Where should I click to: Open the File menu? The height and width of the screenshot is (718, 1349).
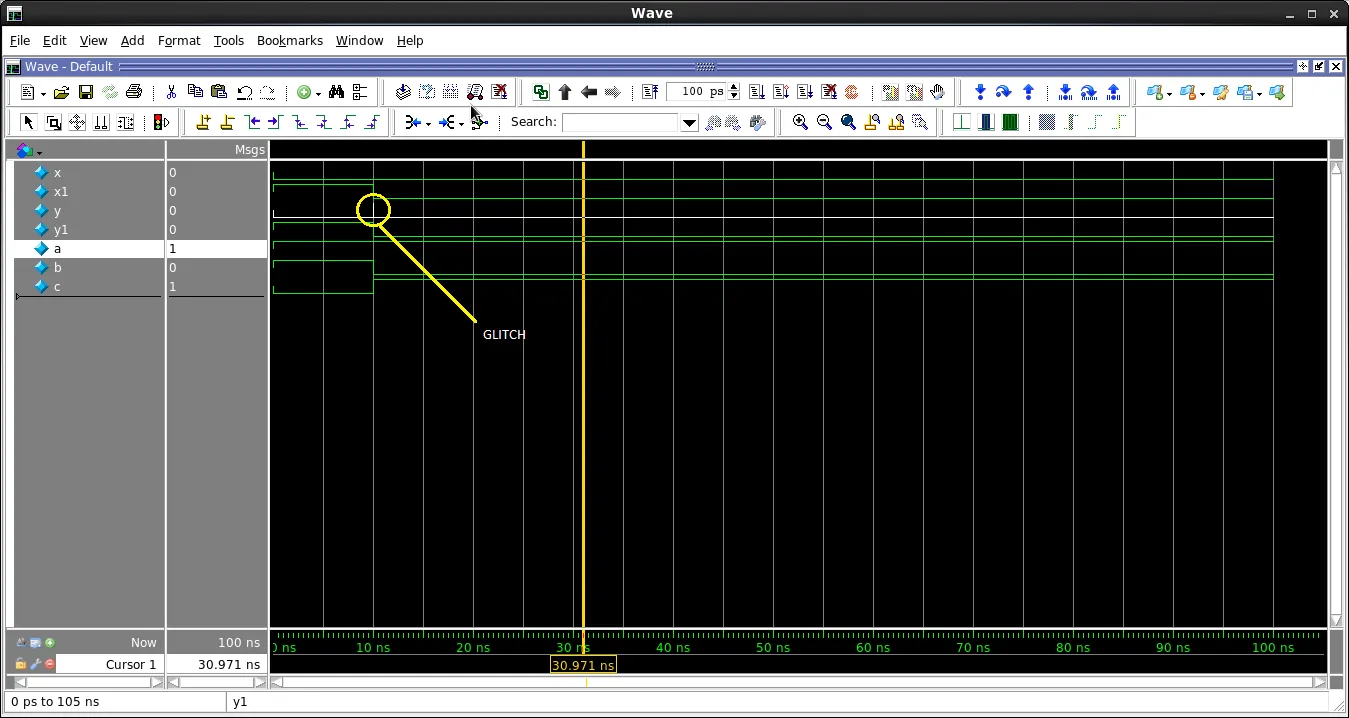tap(20, 41)
